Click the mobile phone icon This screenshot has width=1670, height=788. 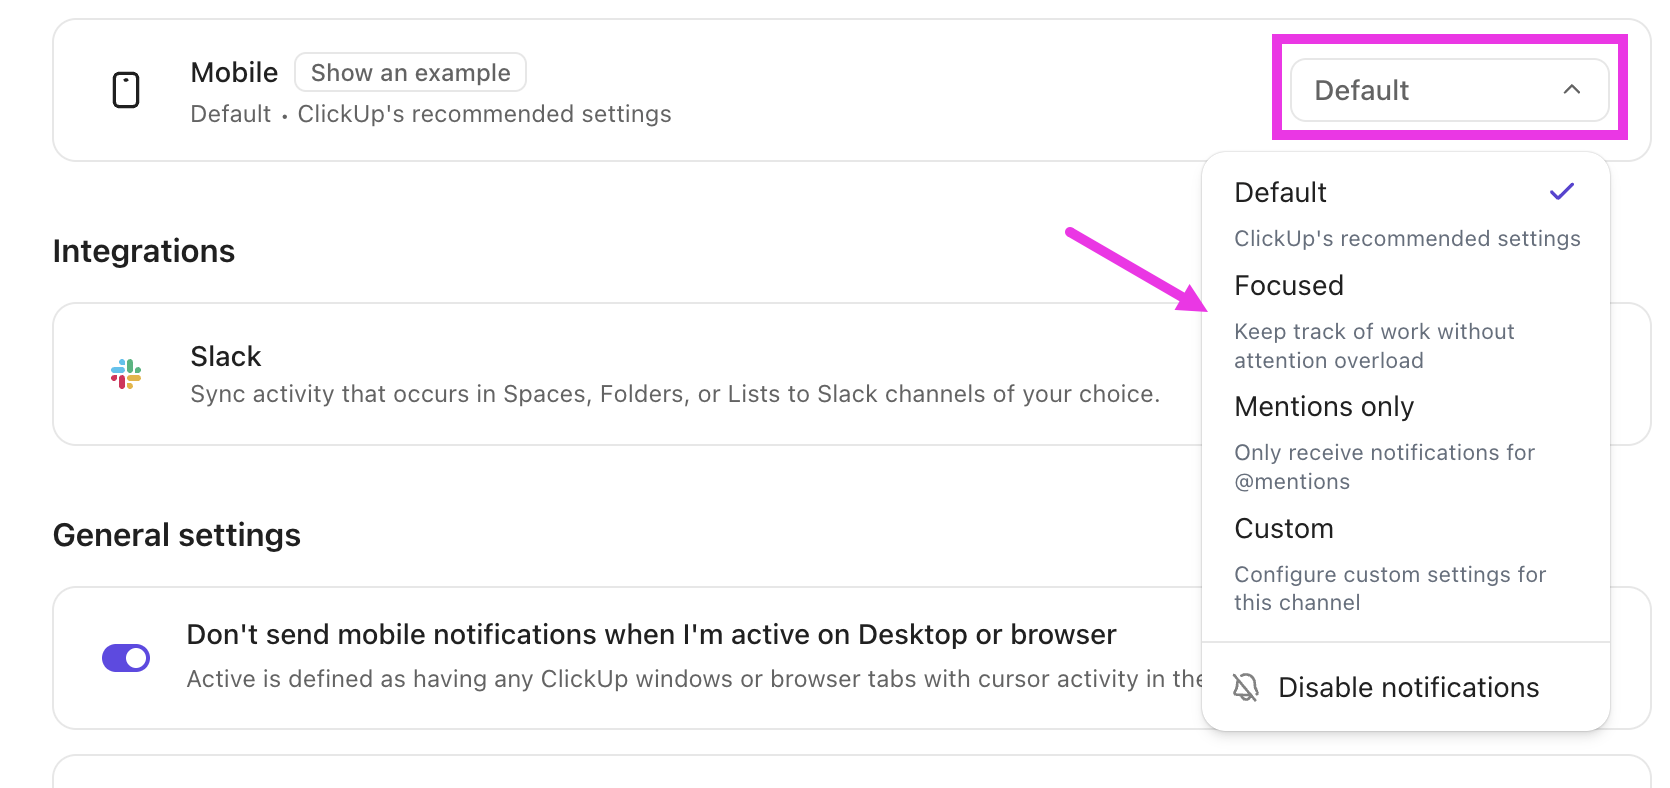coord(126,90)
